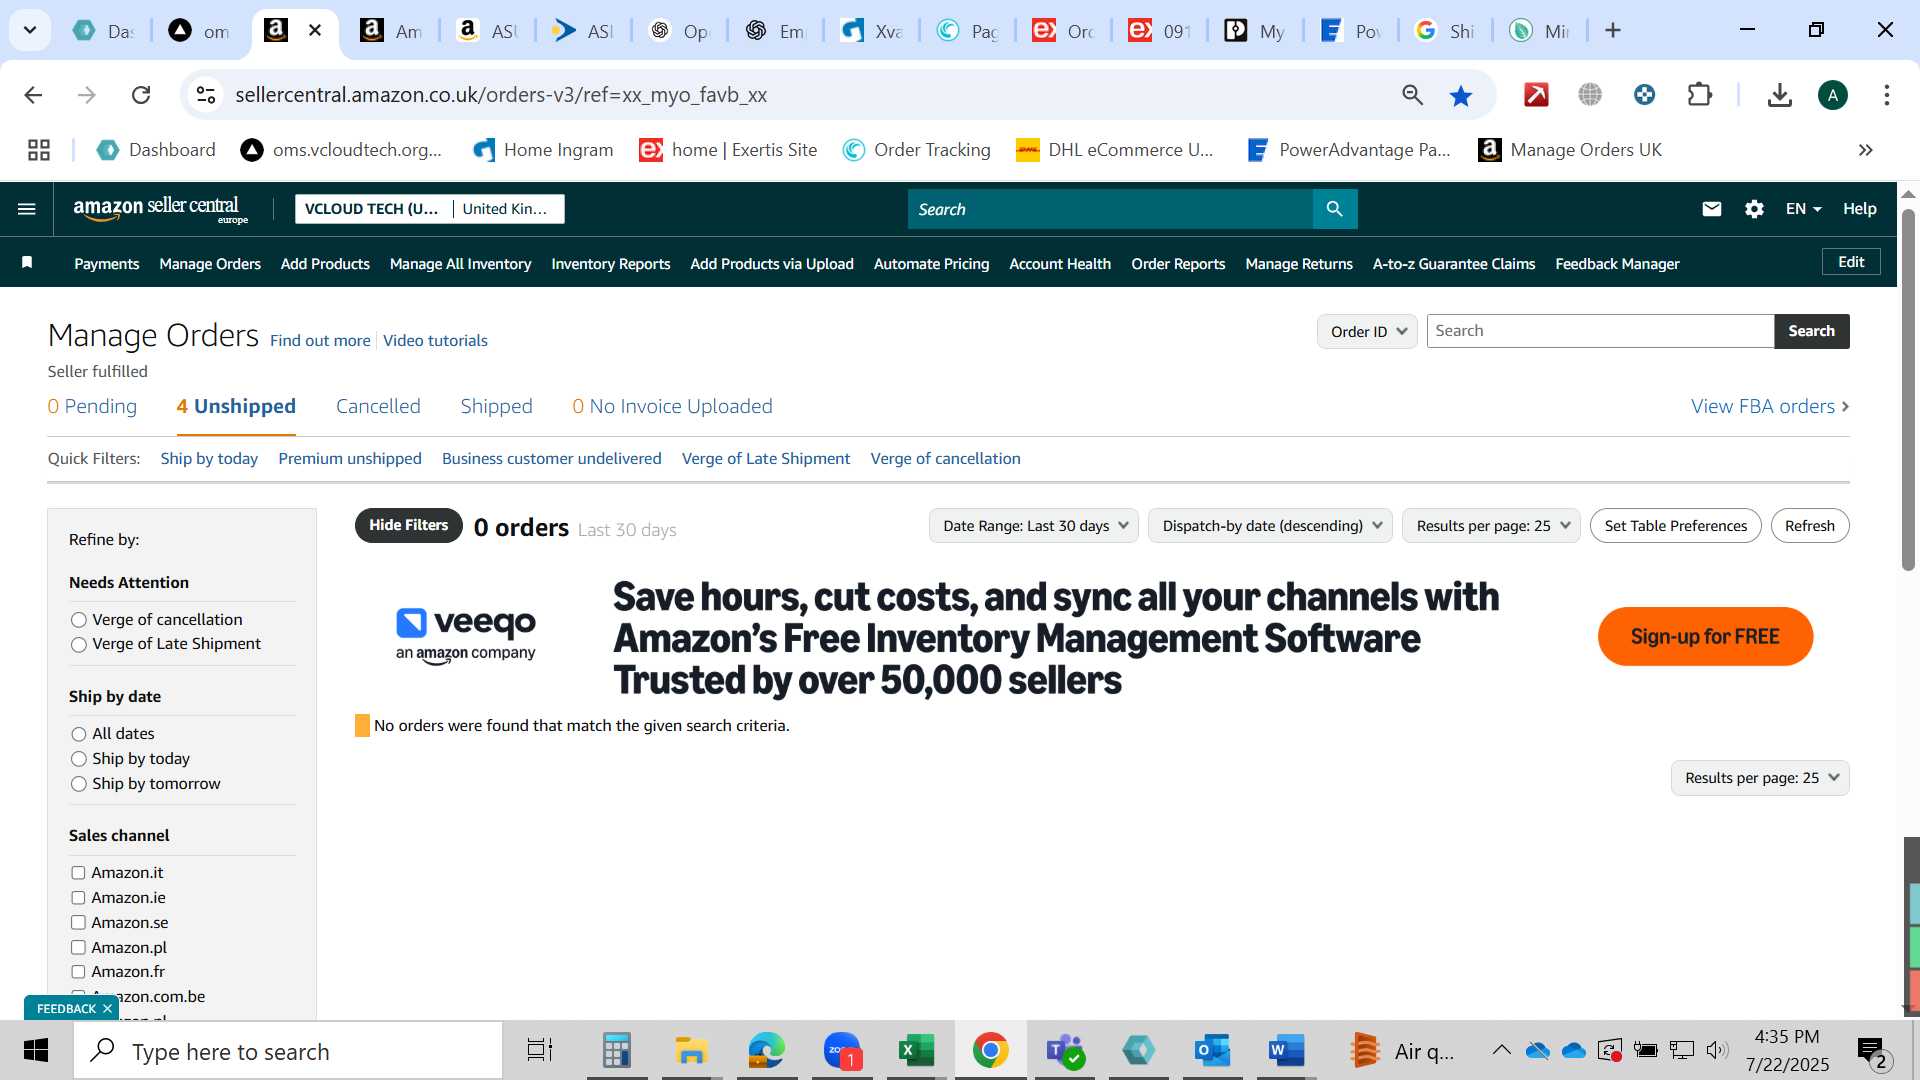1920x1080 pixels.
Task: Open View FBA orders link
Action: tap(1770, 406)
